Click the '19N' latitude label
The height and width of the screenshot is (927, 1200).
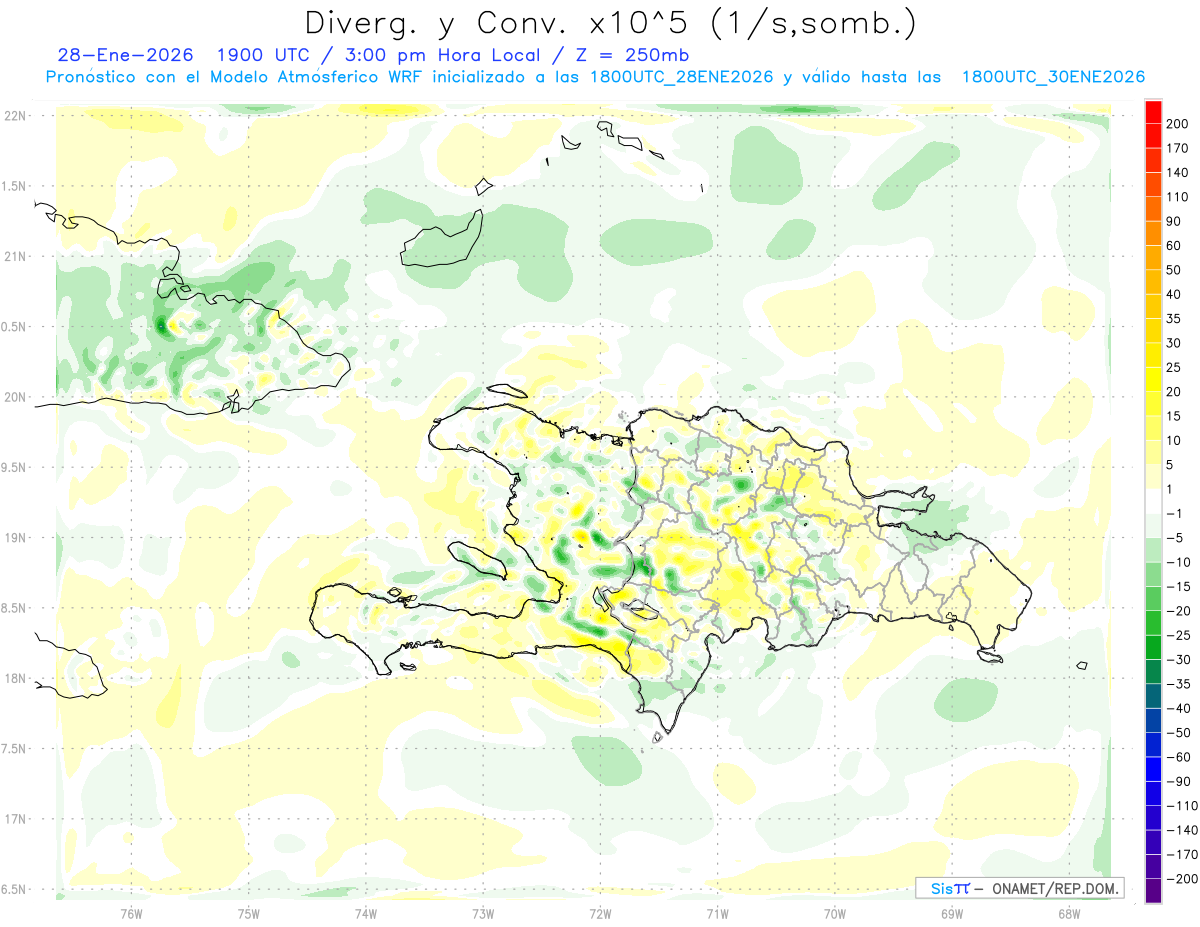tap(15, 538)
